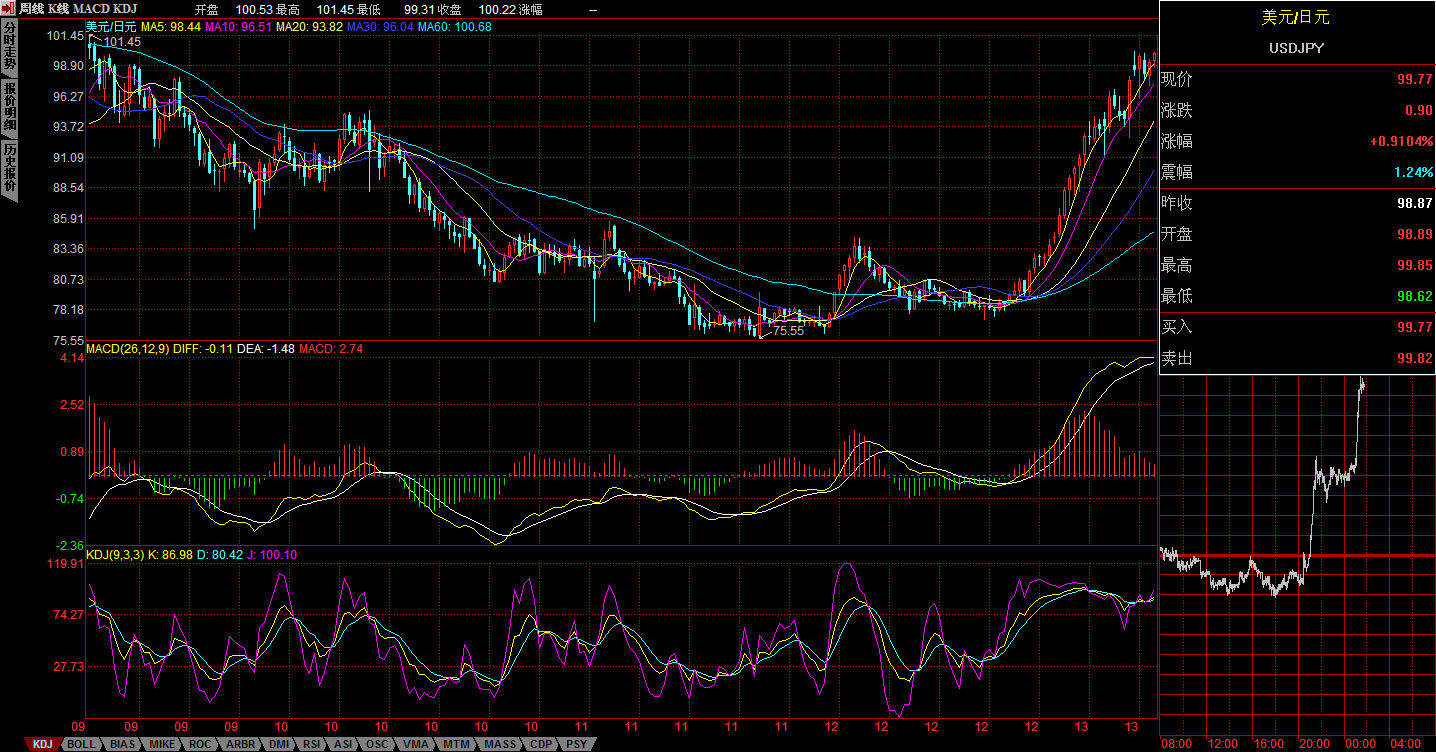1436x752 pixels.
Task: Click the 美元/日元 quote panel heading
Action: coord(1297,18)
